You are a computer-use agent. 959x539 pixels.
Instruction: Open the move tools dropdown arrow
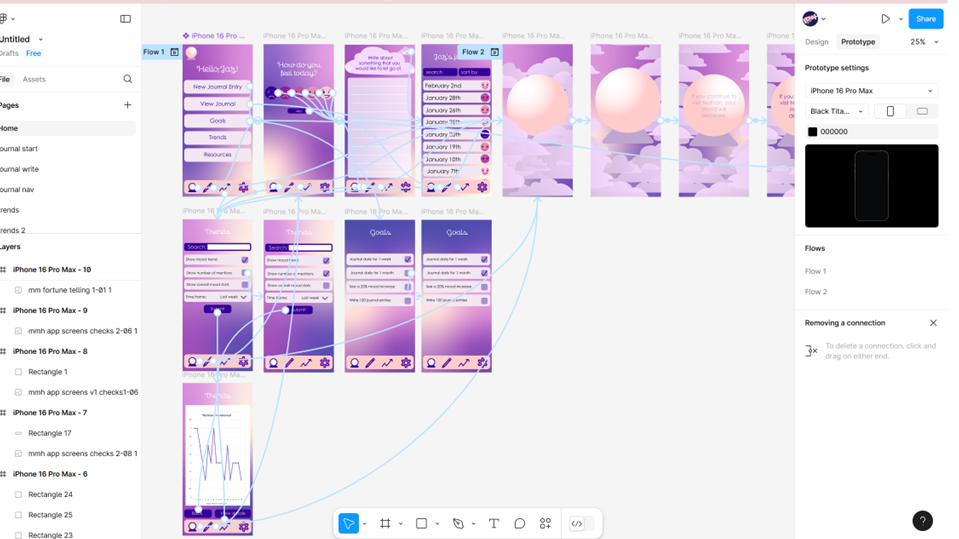(365, 524)
